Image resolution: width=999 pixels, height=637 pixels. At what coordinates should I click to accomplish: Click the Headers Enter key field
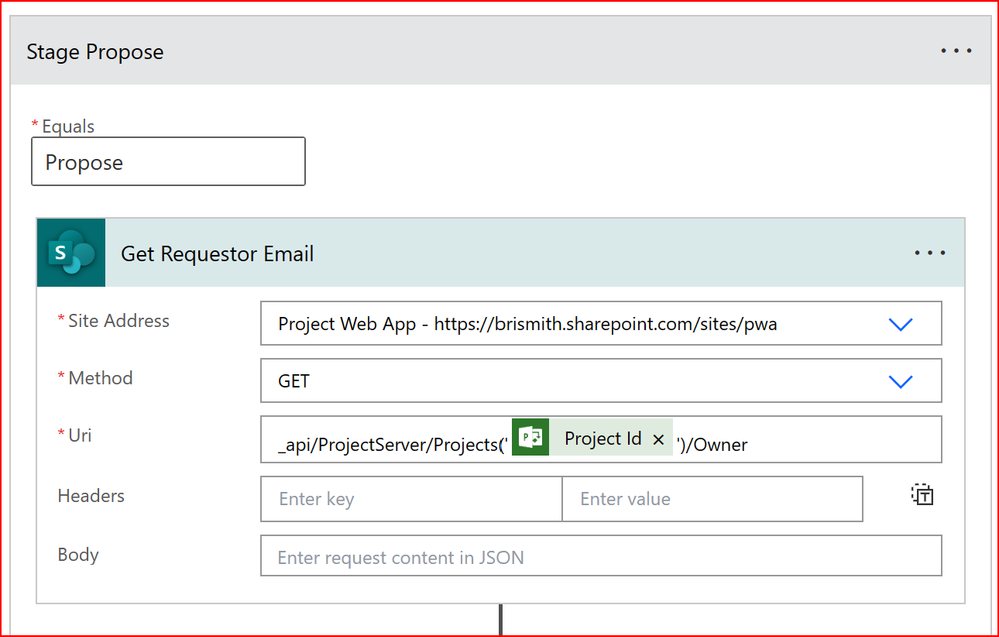(x=411, y=499)
